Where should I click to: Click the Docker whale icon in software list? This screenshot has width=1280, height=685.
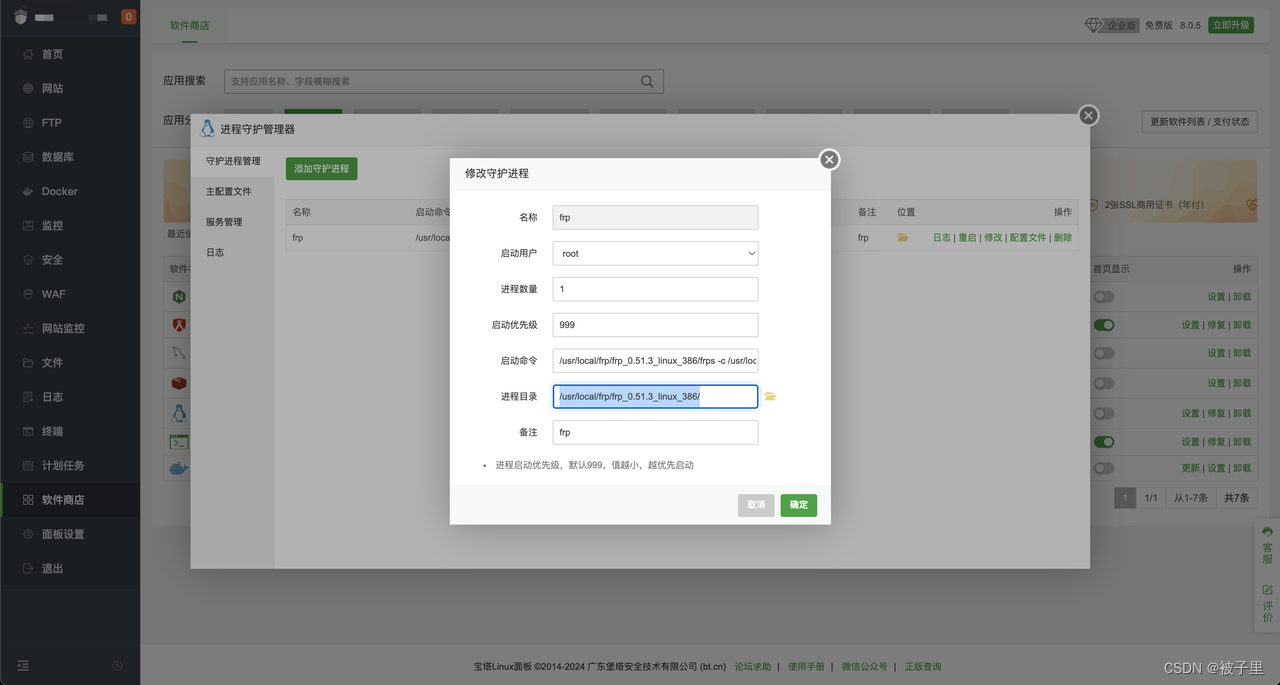(x=179, y=468)
